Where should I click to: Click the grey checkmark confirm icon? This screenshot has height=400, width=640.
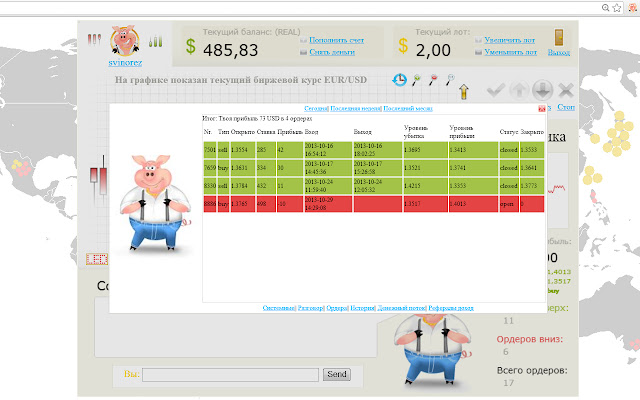[x=494, y=90]
